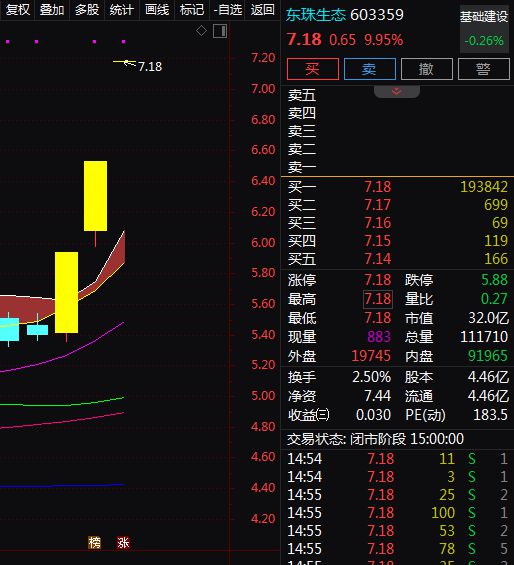Click the 买四 price 7.15
Screen dimensions: 514x565
pos(377,241)
